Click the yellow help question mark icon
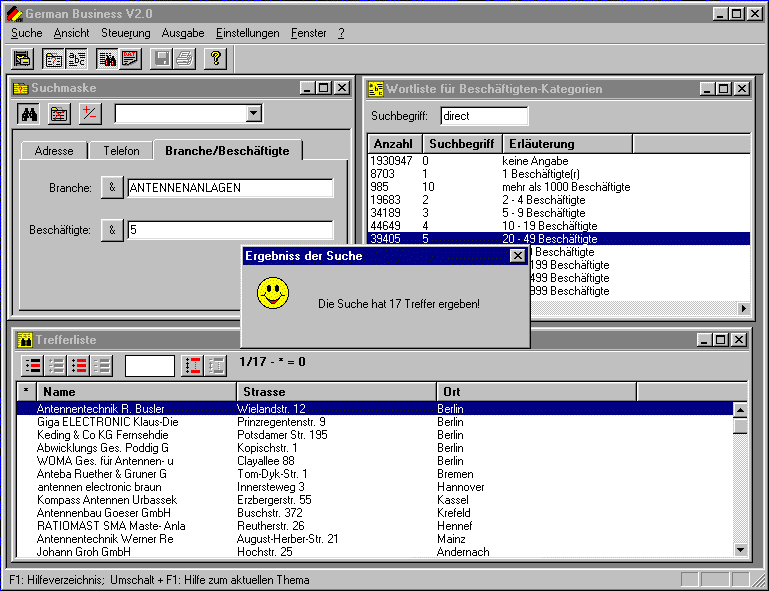The height and width of the screenshot is (591, 769). [215, 59]
